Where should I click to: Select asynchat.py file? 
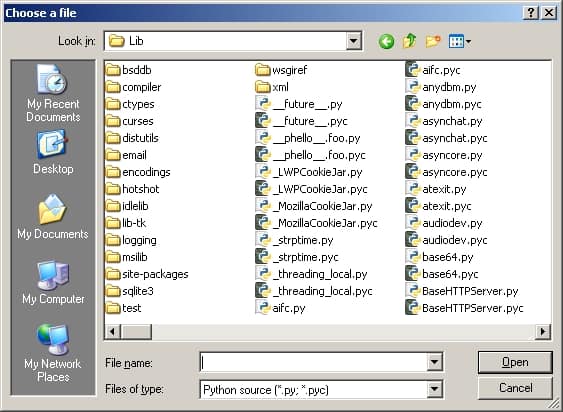pyautogui.click(x=444, y=121)
